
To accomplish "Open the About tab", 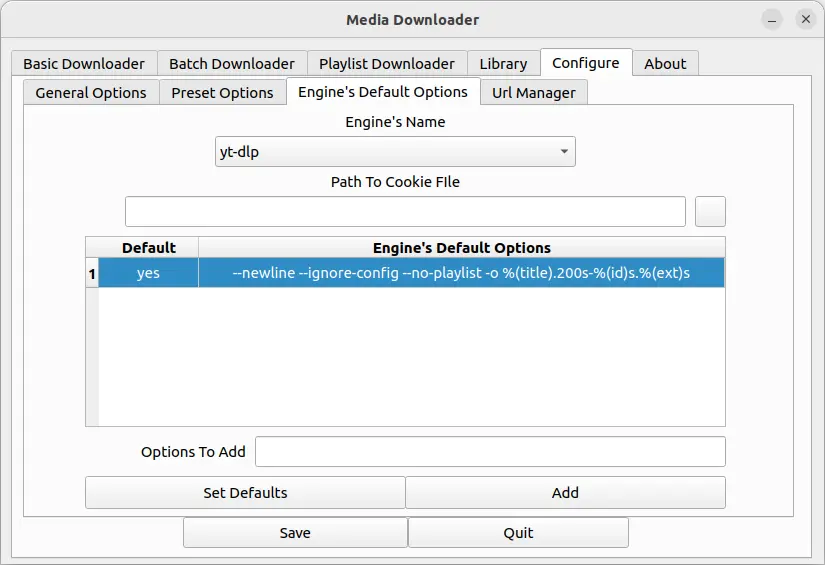I will click(x=665, y=63).
